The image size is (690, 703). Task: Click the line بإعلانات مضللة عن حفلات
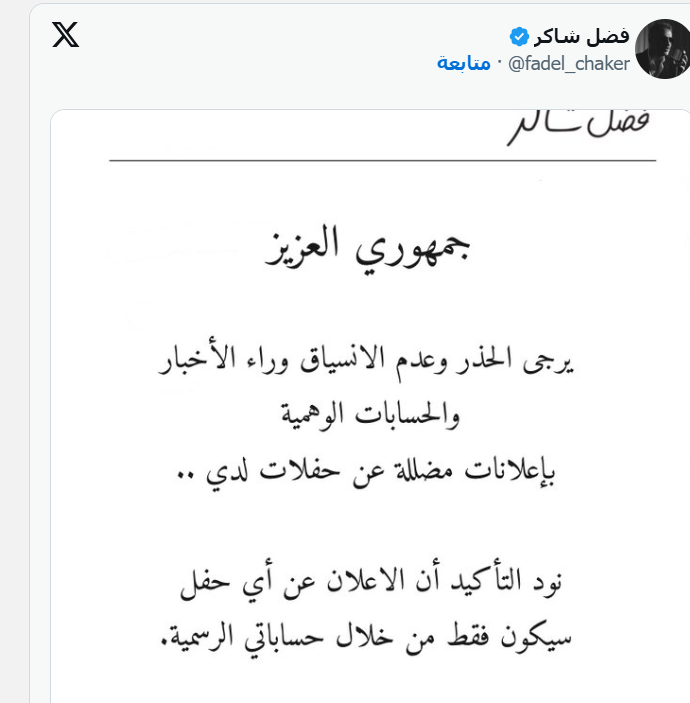point(366,472)
